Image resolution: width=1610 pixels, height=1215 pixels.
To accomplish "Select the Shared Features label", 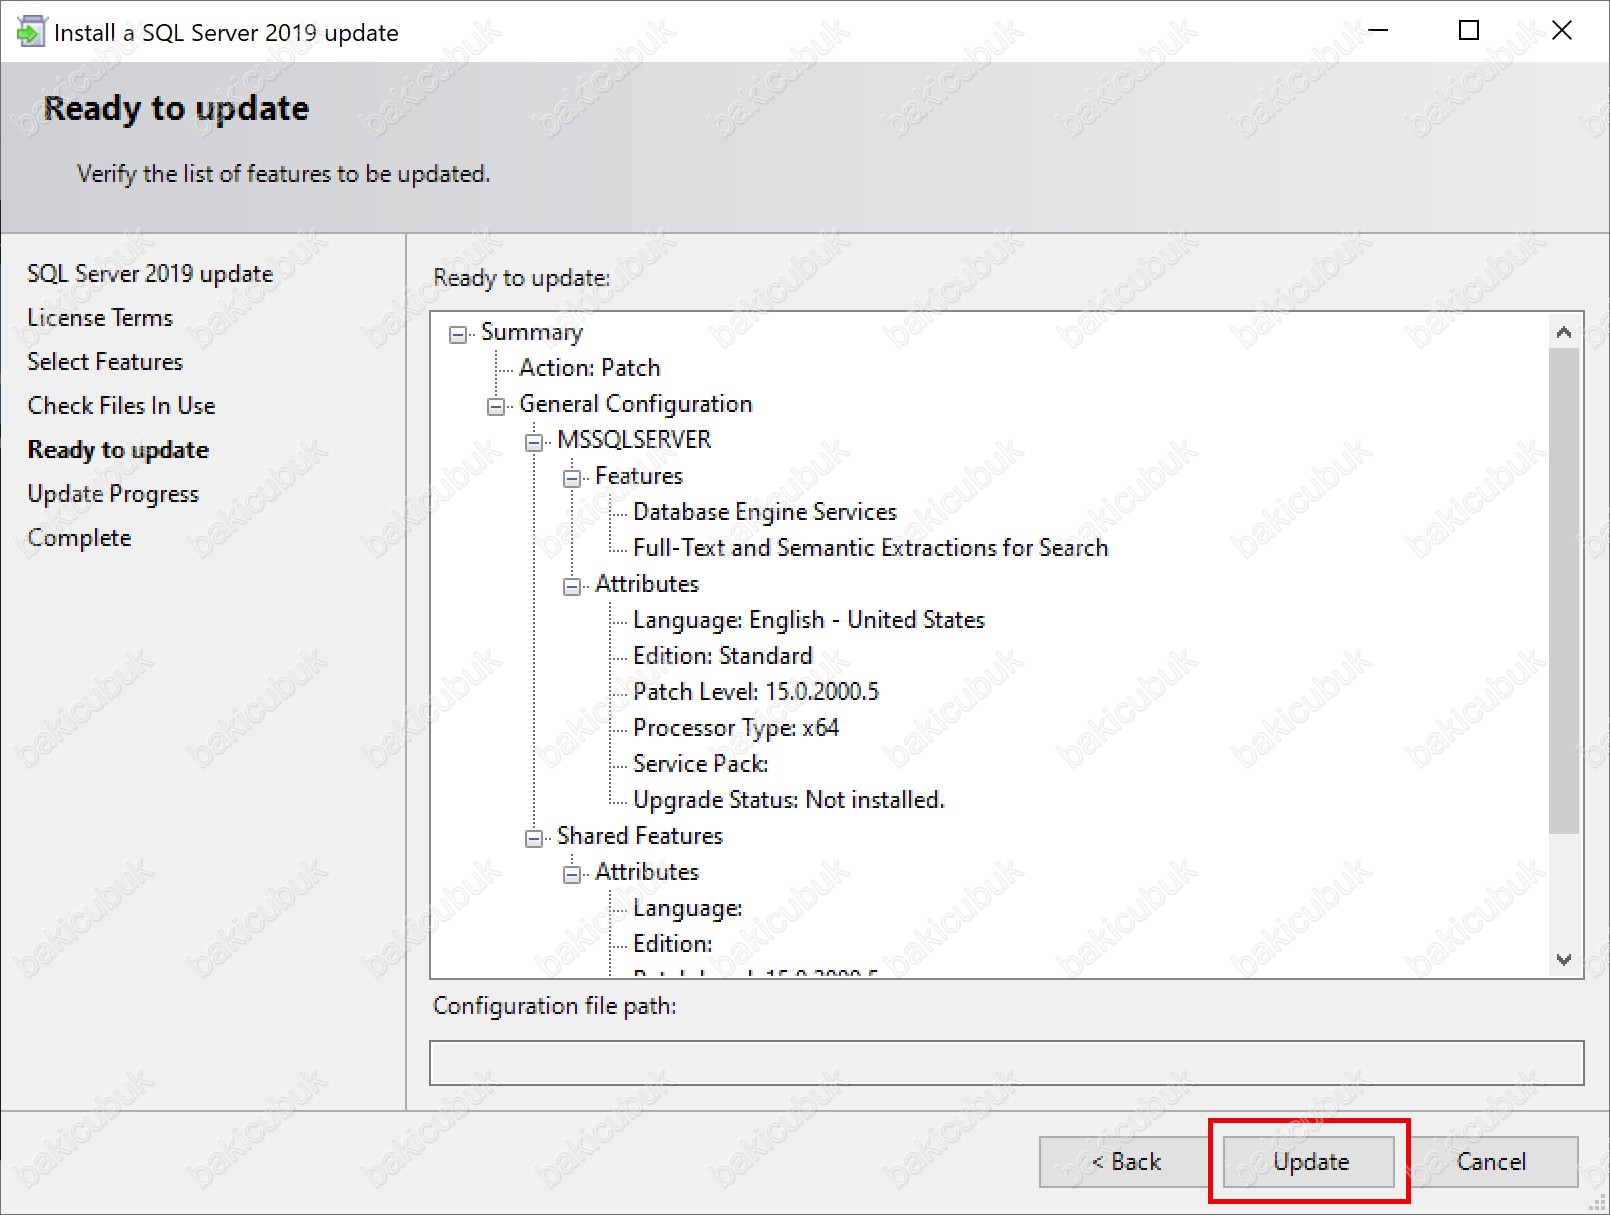I will point(640,836).
